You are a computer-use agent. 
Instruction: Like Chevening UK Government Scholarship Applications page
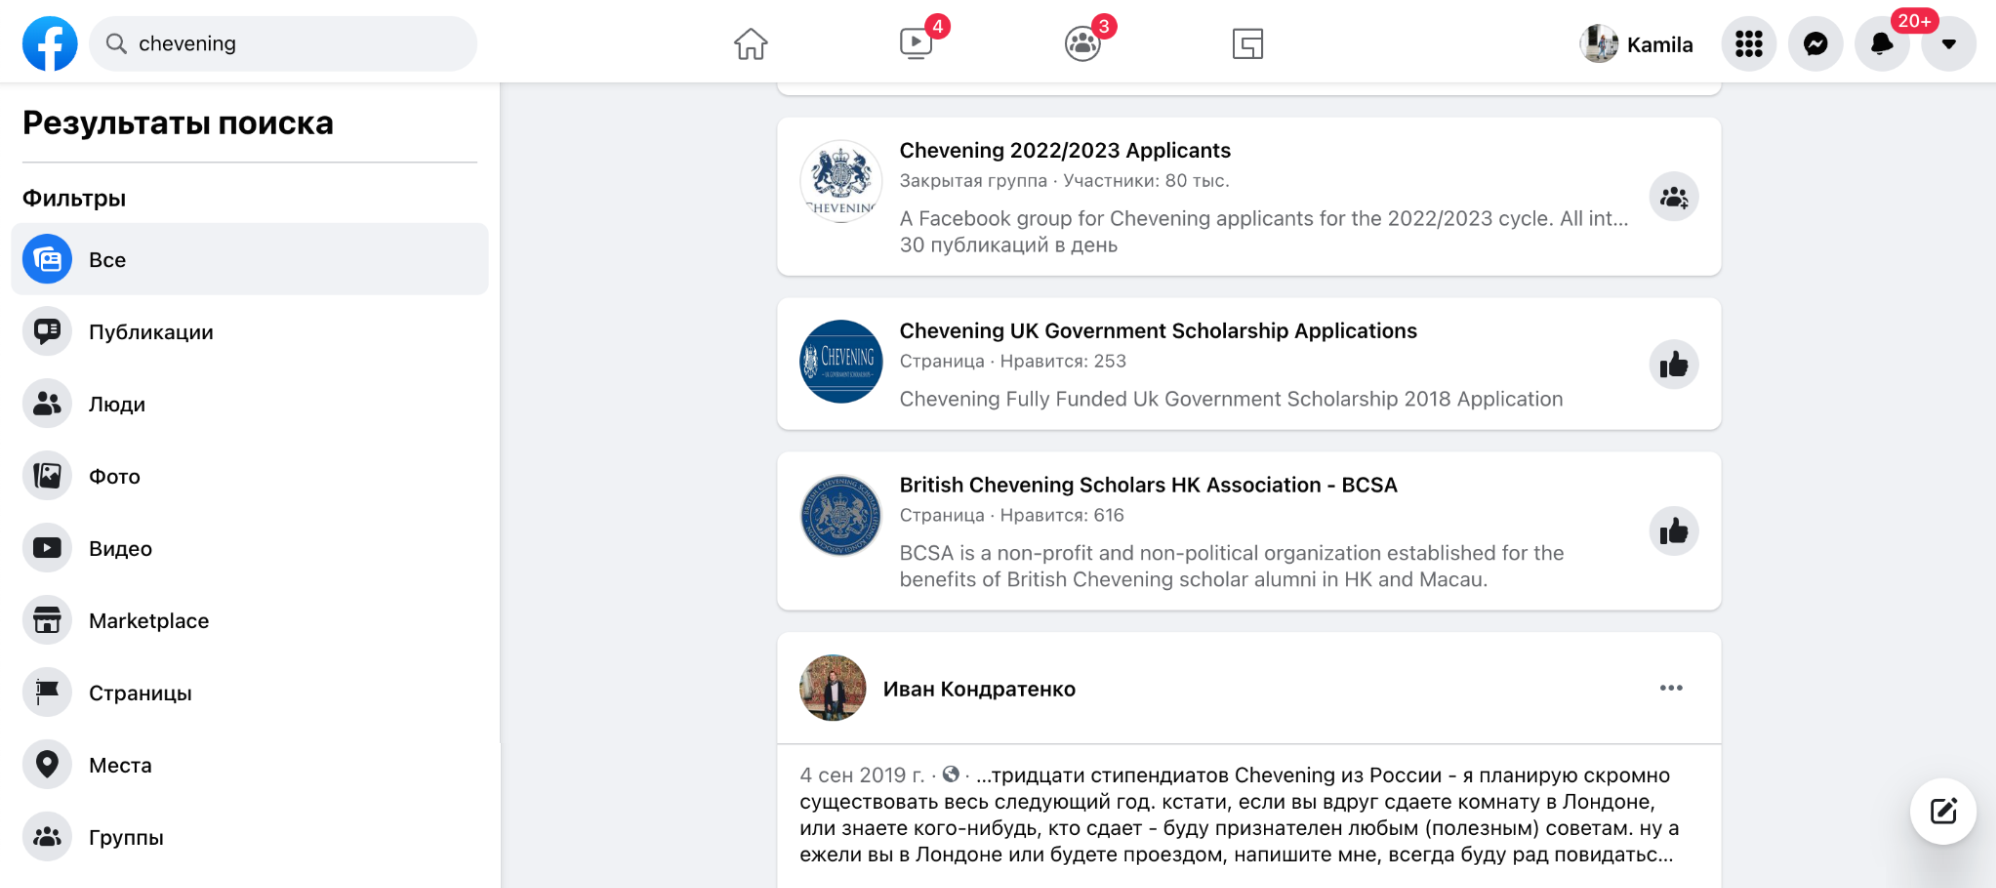tap(1674, 364)
